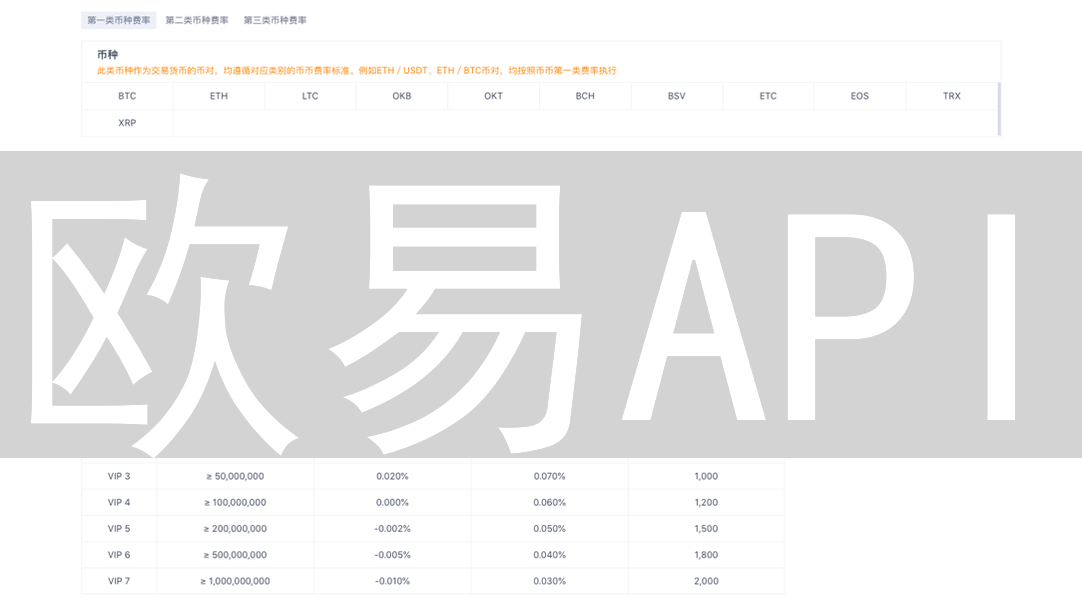Screen dimensions: 1082x609
Task: Open the 第二类币种费率 tab
Action: [197, 20]
